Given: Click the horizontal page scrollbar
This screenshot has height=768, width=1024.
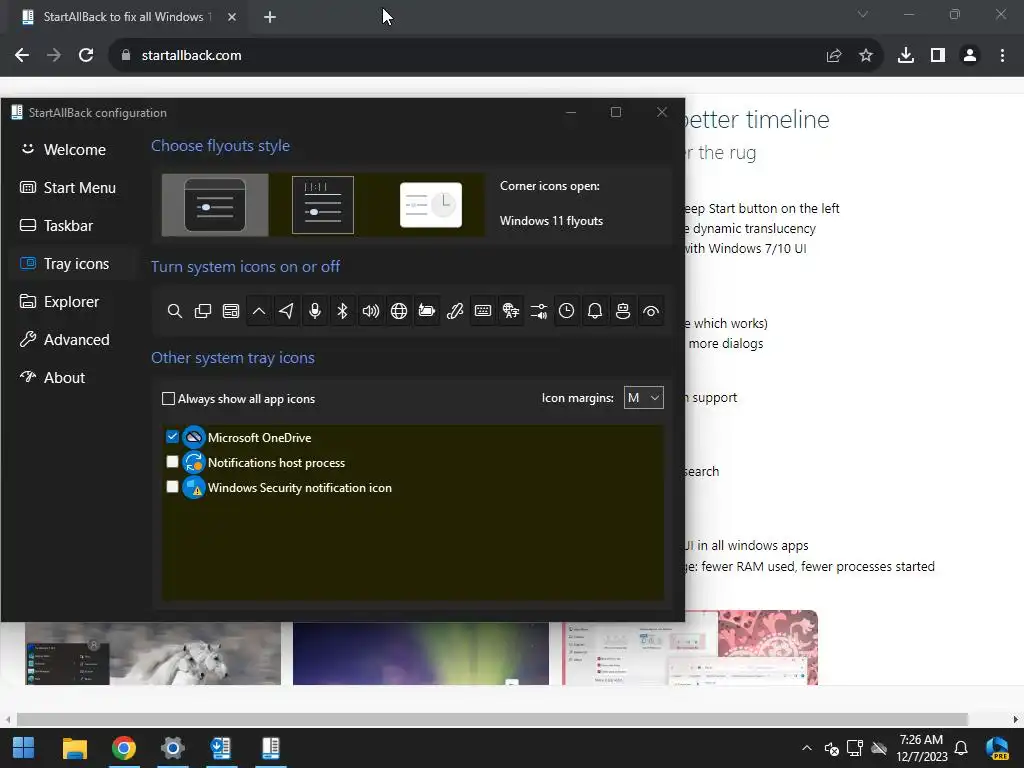Looking at the screenshot, I should (x=492, y=719).
